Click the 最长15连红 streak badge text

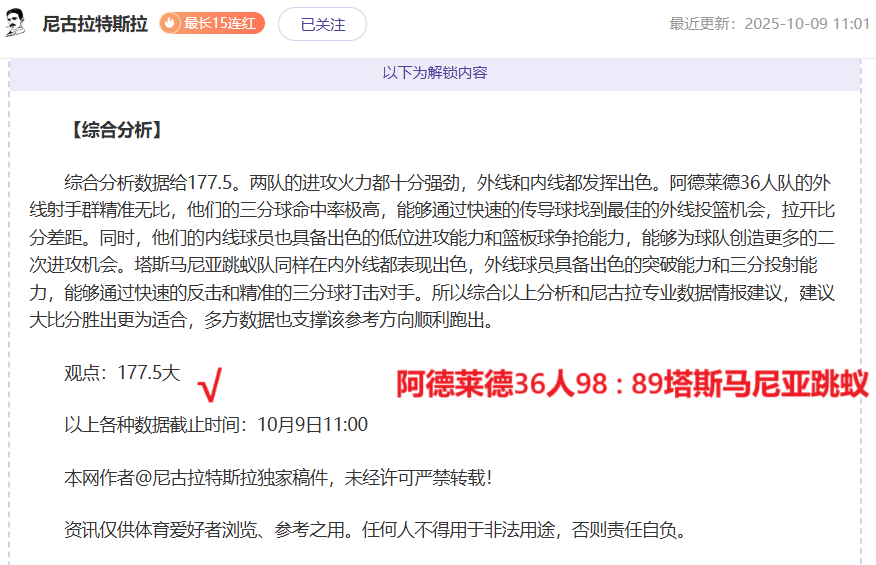coord(222,23)
